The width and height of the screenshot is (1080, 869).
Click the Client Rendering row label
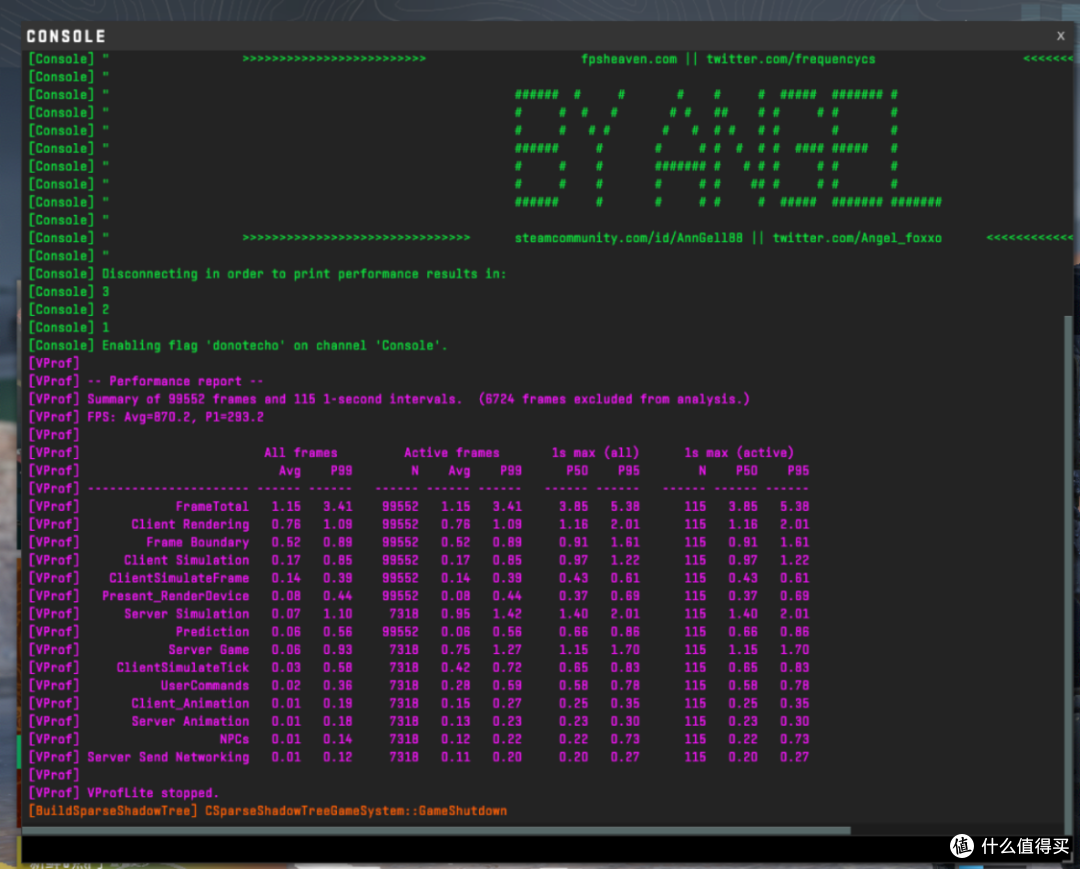190,525
